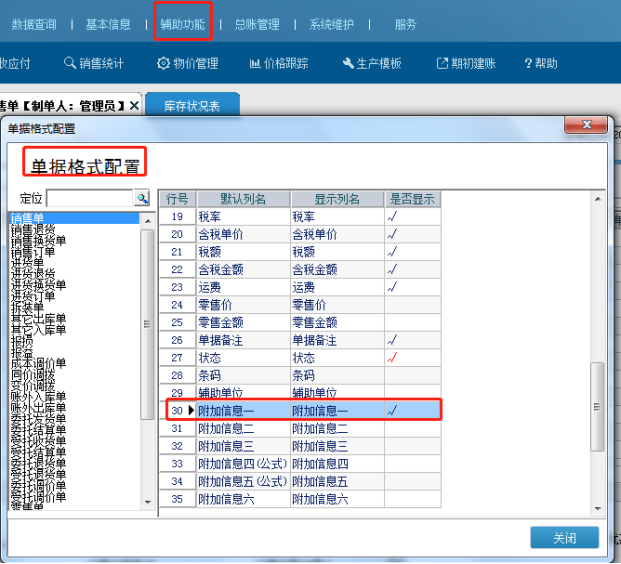Open 期初建账 toolbar item
Image resolution: width=621 pixels, height=564 pixels.
pyautogui.click(x=466, y=63)
